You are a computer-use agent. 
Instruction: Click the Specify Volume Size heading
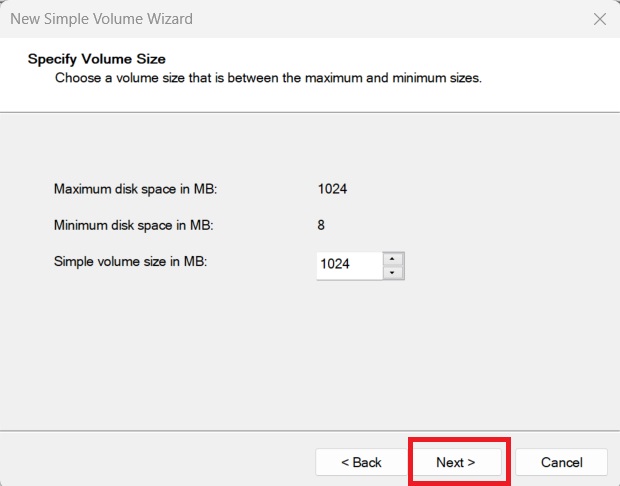[x=96, y=59]
